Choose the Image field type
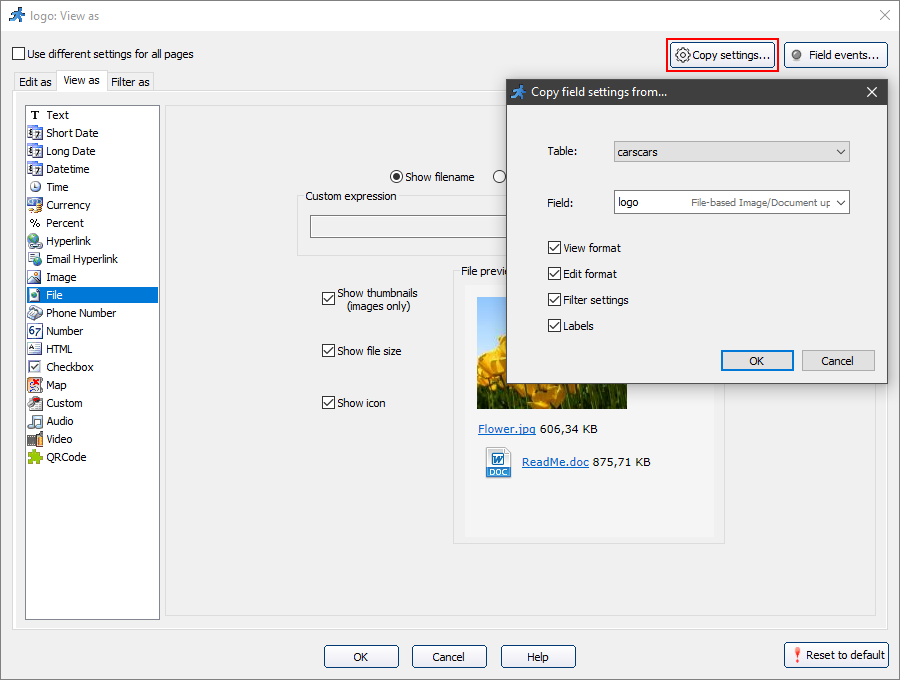 pos(58,276)
